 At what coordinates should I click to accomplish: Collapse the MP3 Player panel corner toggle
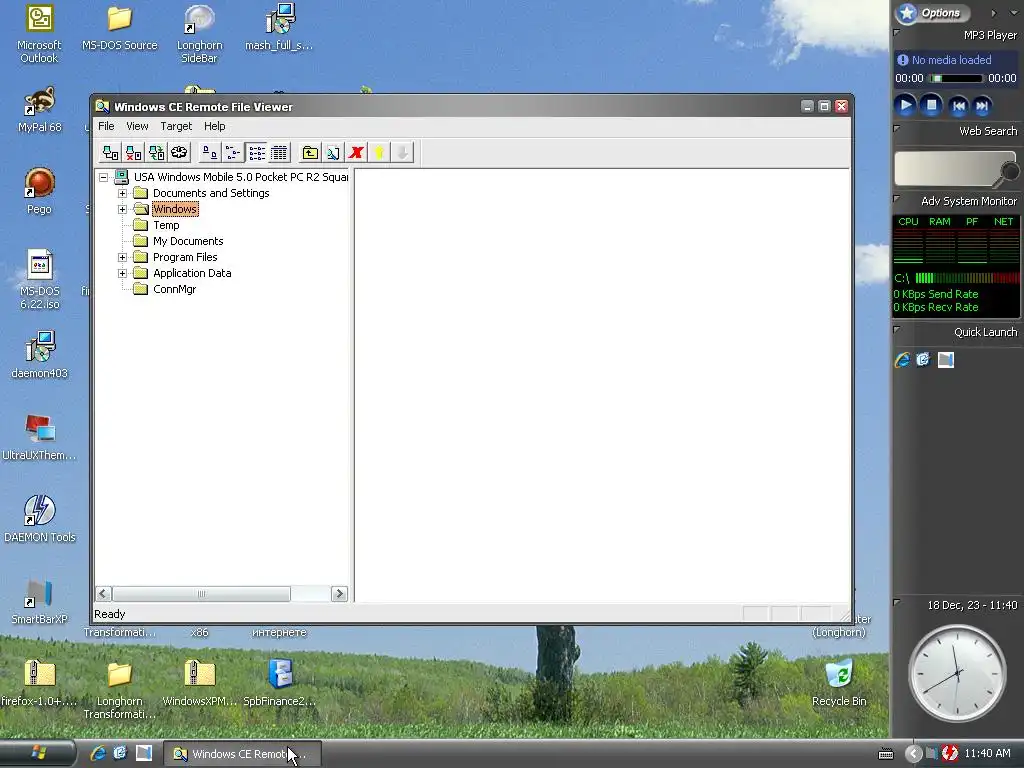tap(897, 32)
